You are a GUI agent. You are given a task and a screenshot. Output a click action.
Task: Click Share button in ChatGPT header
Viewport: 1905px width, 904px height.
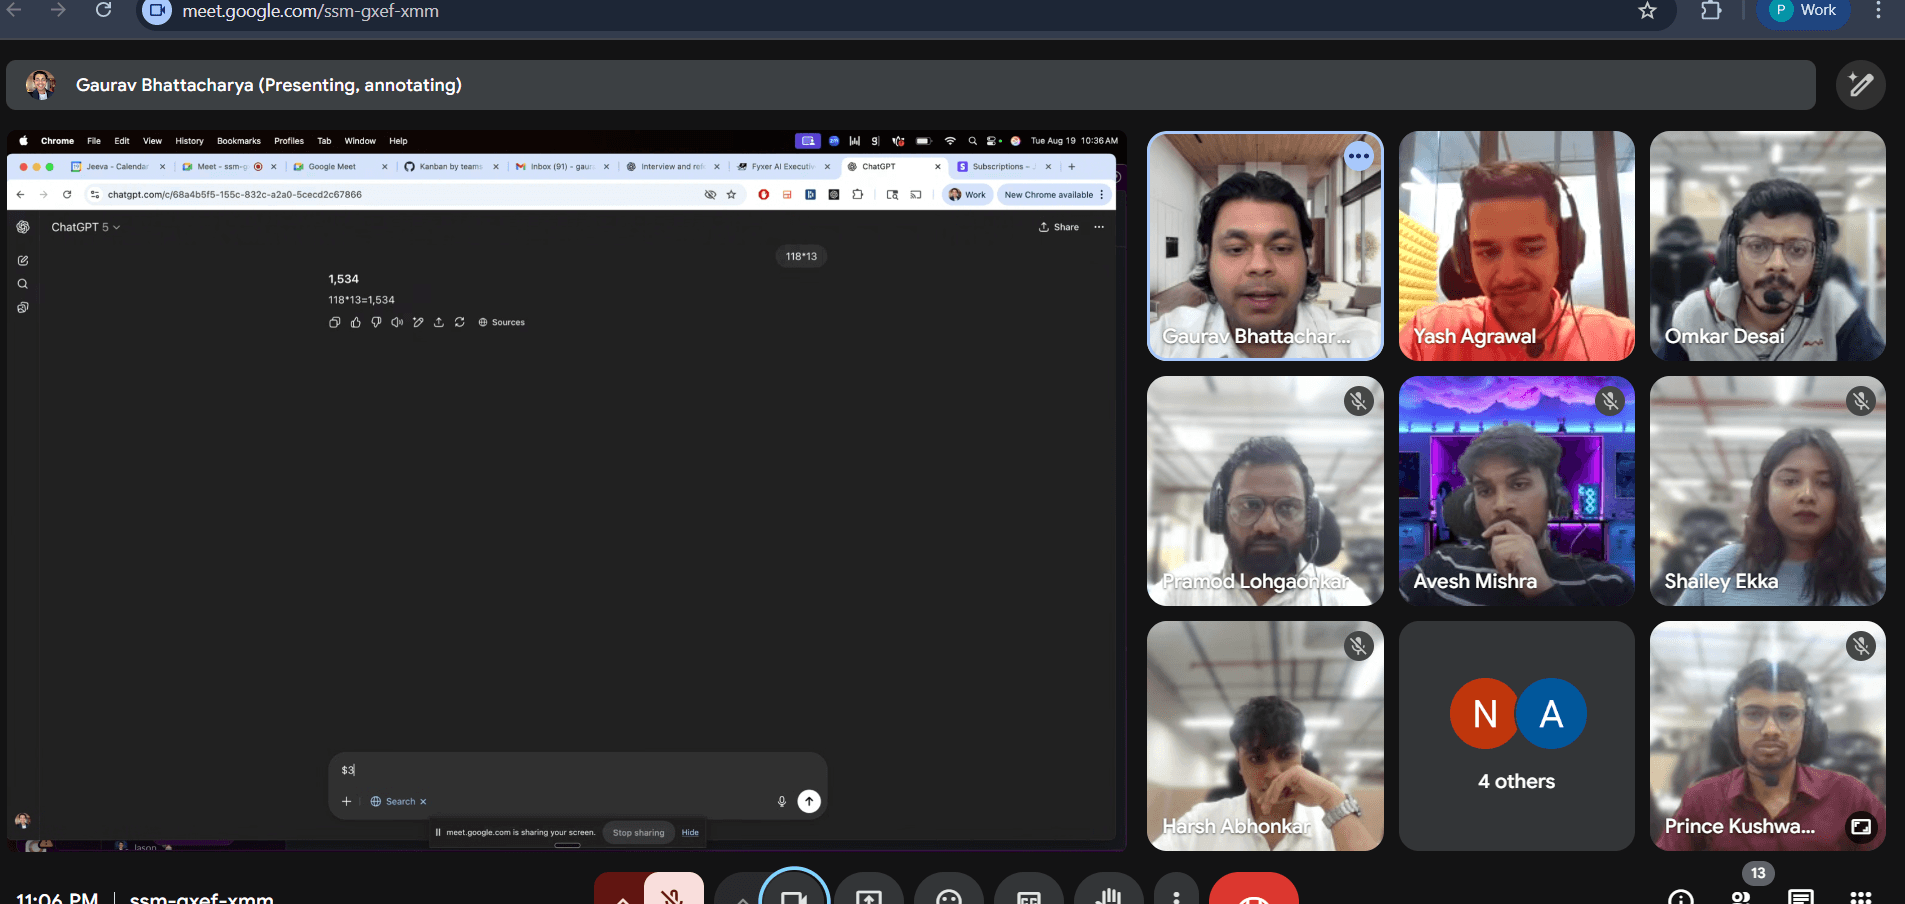click(x=1059, y=227)
